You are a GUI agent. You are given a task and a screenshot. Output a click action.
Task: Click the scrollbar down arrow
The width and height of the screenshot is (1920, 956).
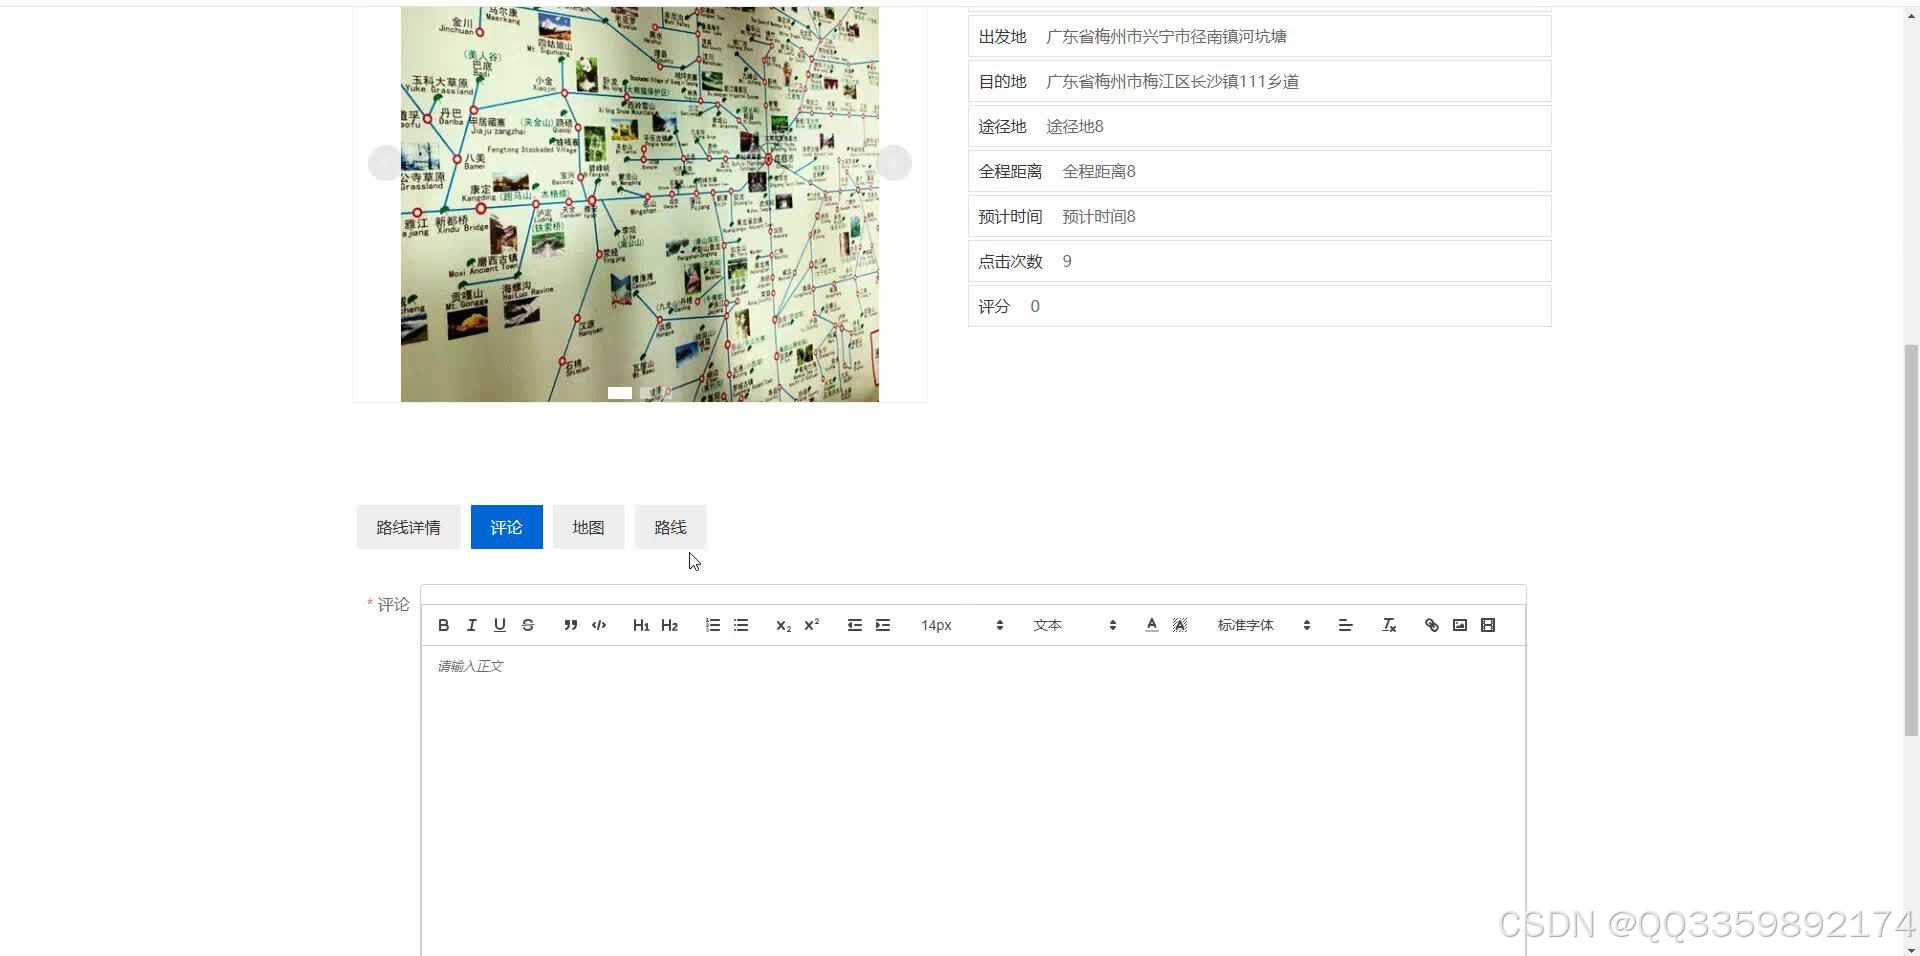pos(1911,948)
